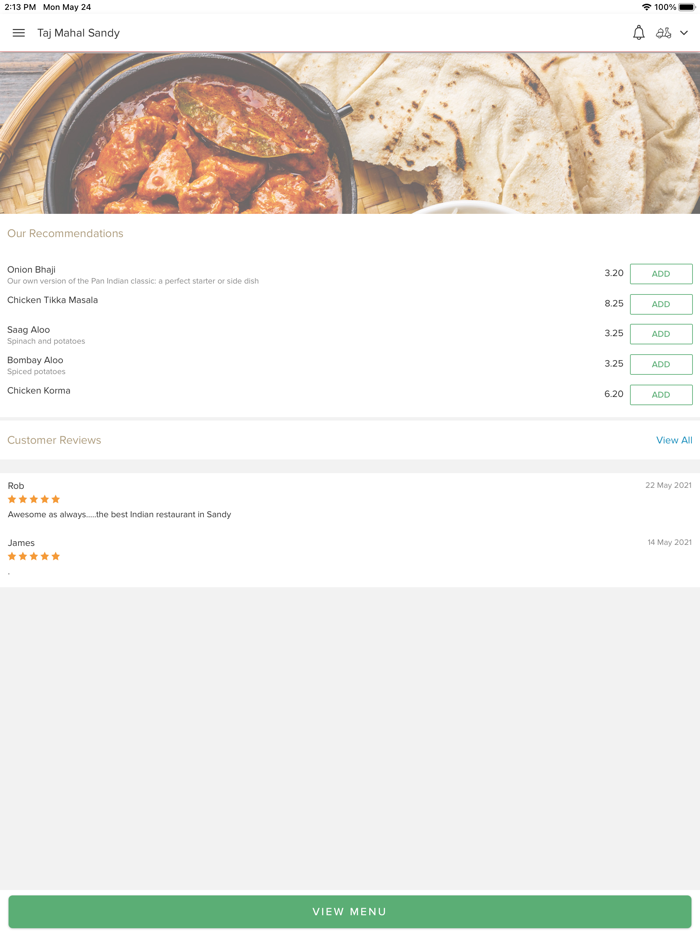Tap the Wi-Fi status icon
Image resolution: width=700 pixels, height=934 pixels.
click(646, 7)
